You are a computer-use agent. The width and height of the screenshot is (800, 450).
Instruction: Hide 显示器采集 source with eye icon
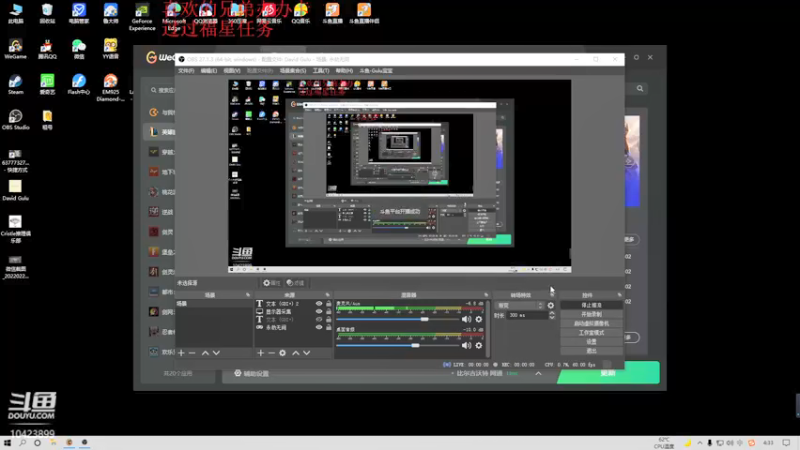pyautogui.click(x=319, y=311)
